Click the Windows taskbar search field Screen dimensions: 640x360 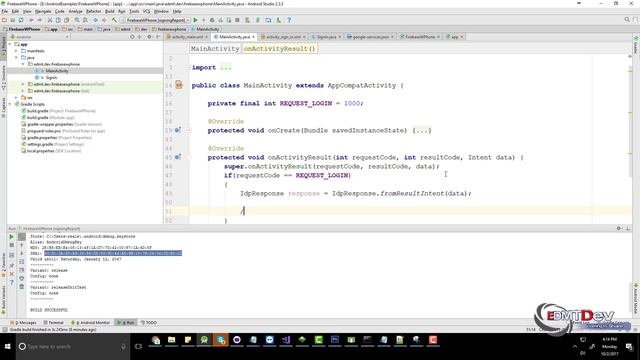point(73,347)
